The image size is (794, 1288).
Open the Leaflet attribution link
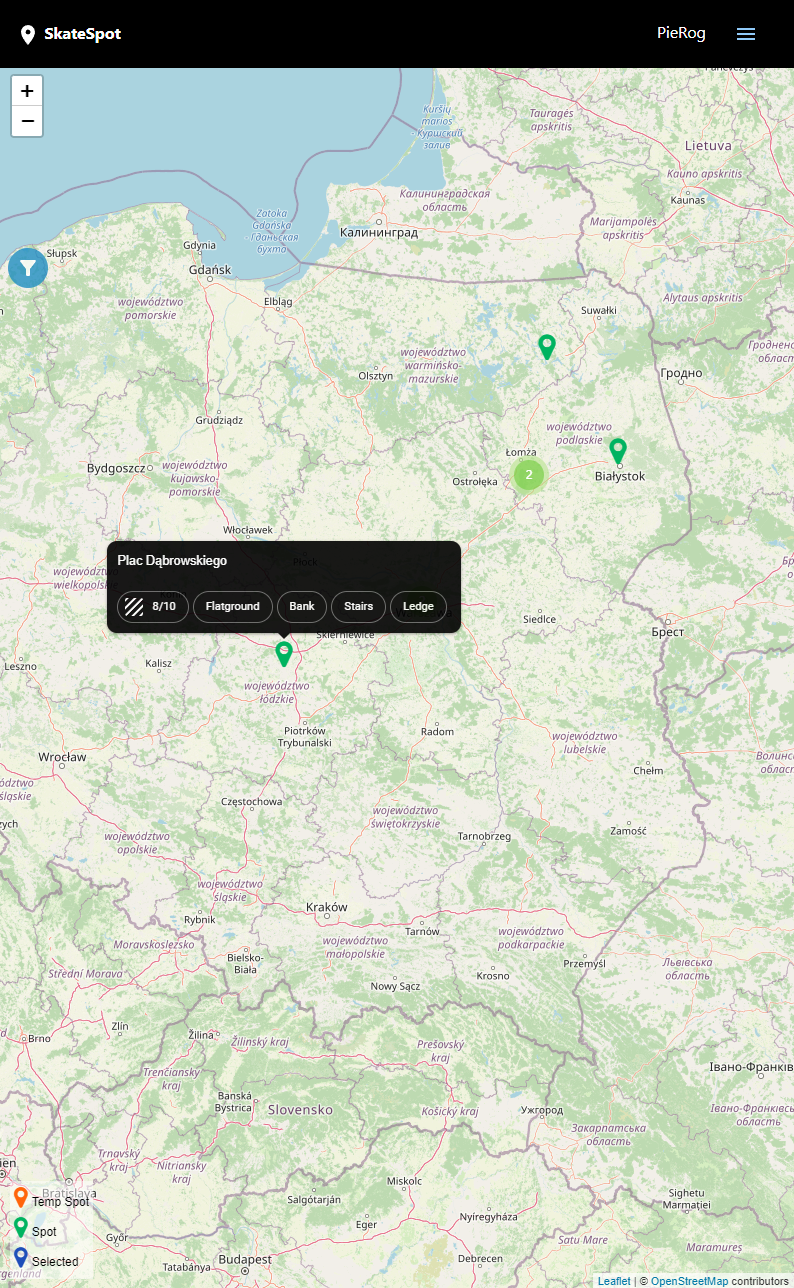[x=614, y=1281]
